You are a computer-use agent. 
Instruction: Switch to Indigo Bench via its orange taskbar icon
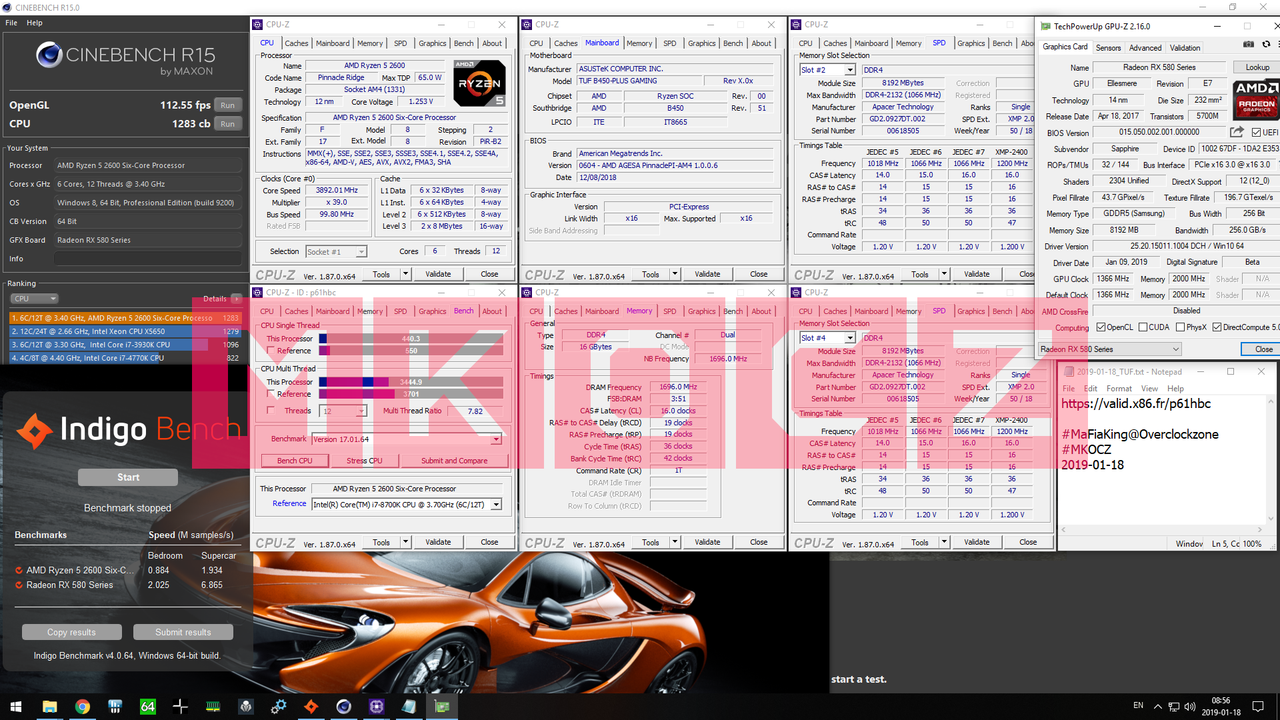[311, 706]
